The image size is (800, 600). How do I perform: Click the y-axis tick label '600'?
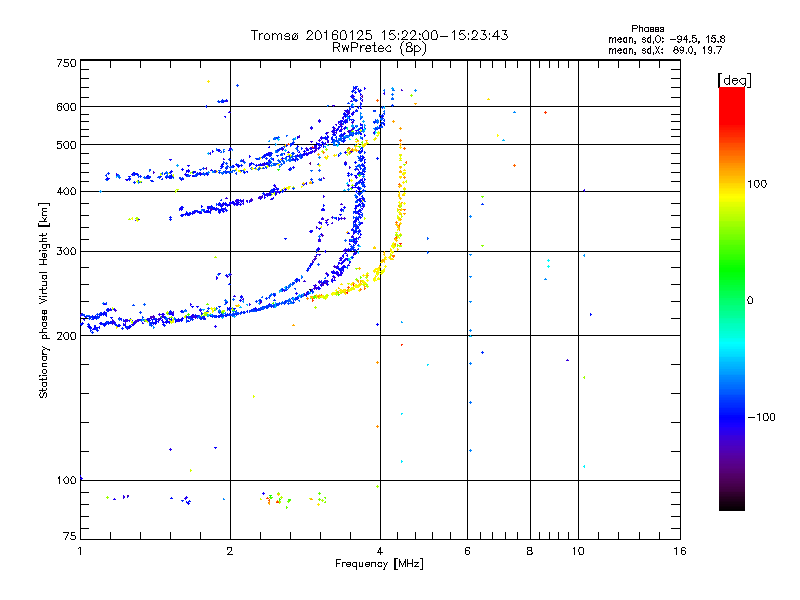click(x=66, y=107)
